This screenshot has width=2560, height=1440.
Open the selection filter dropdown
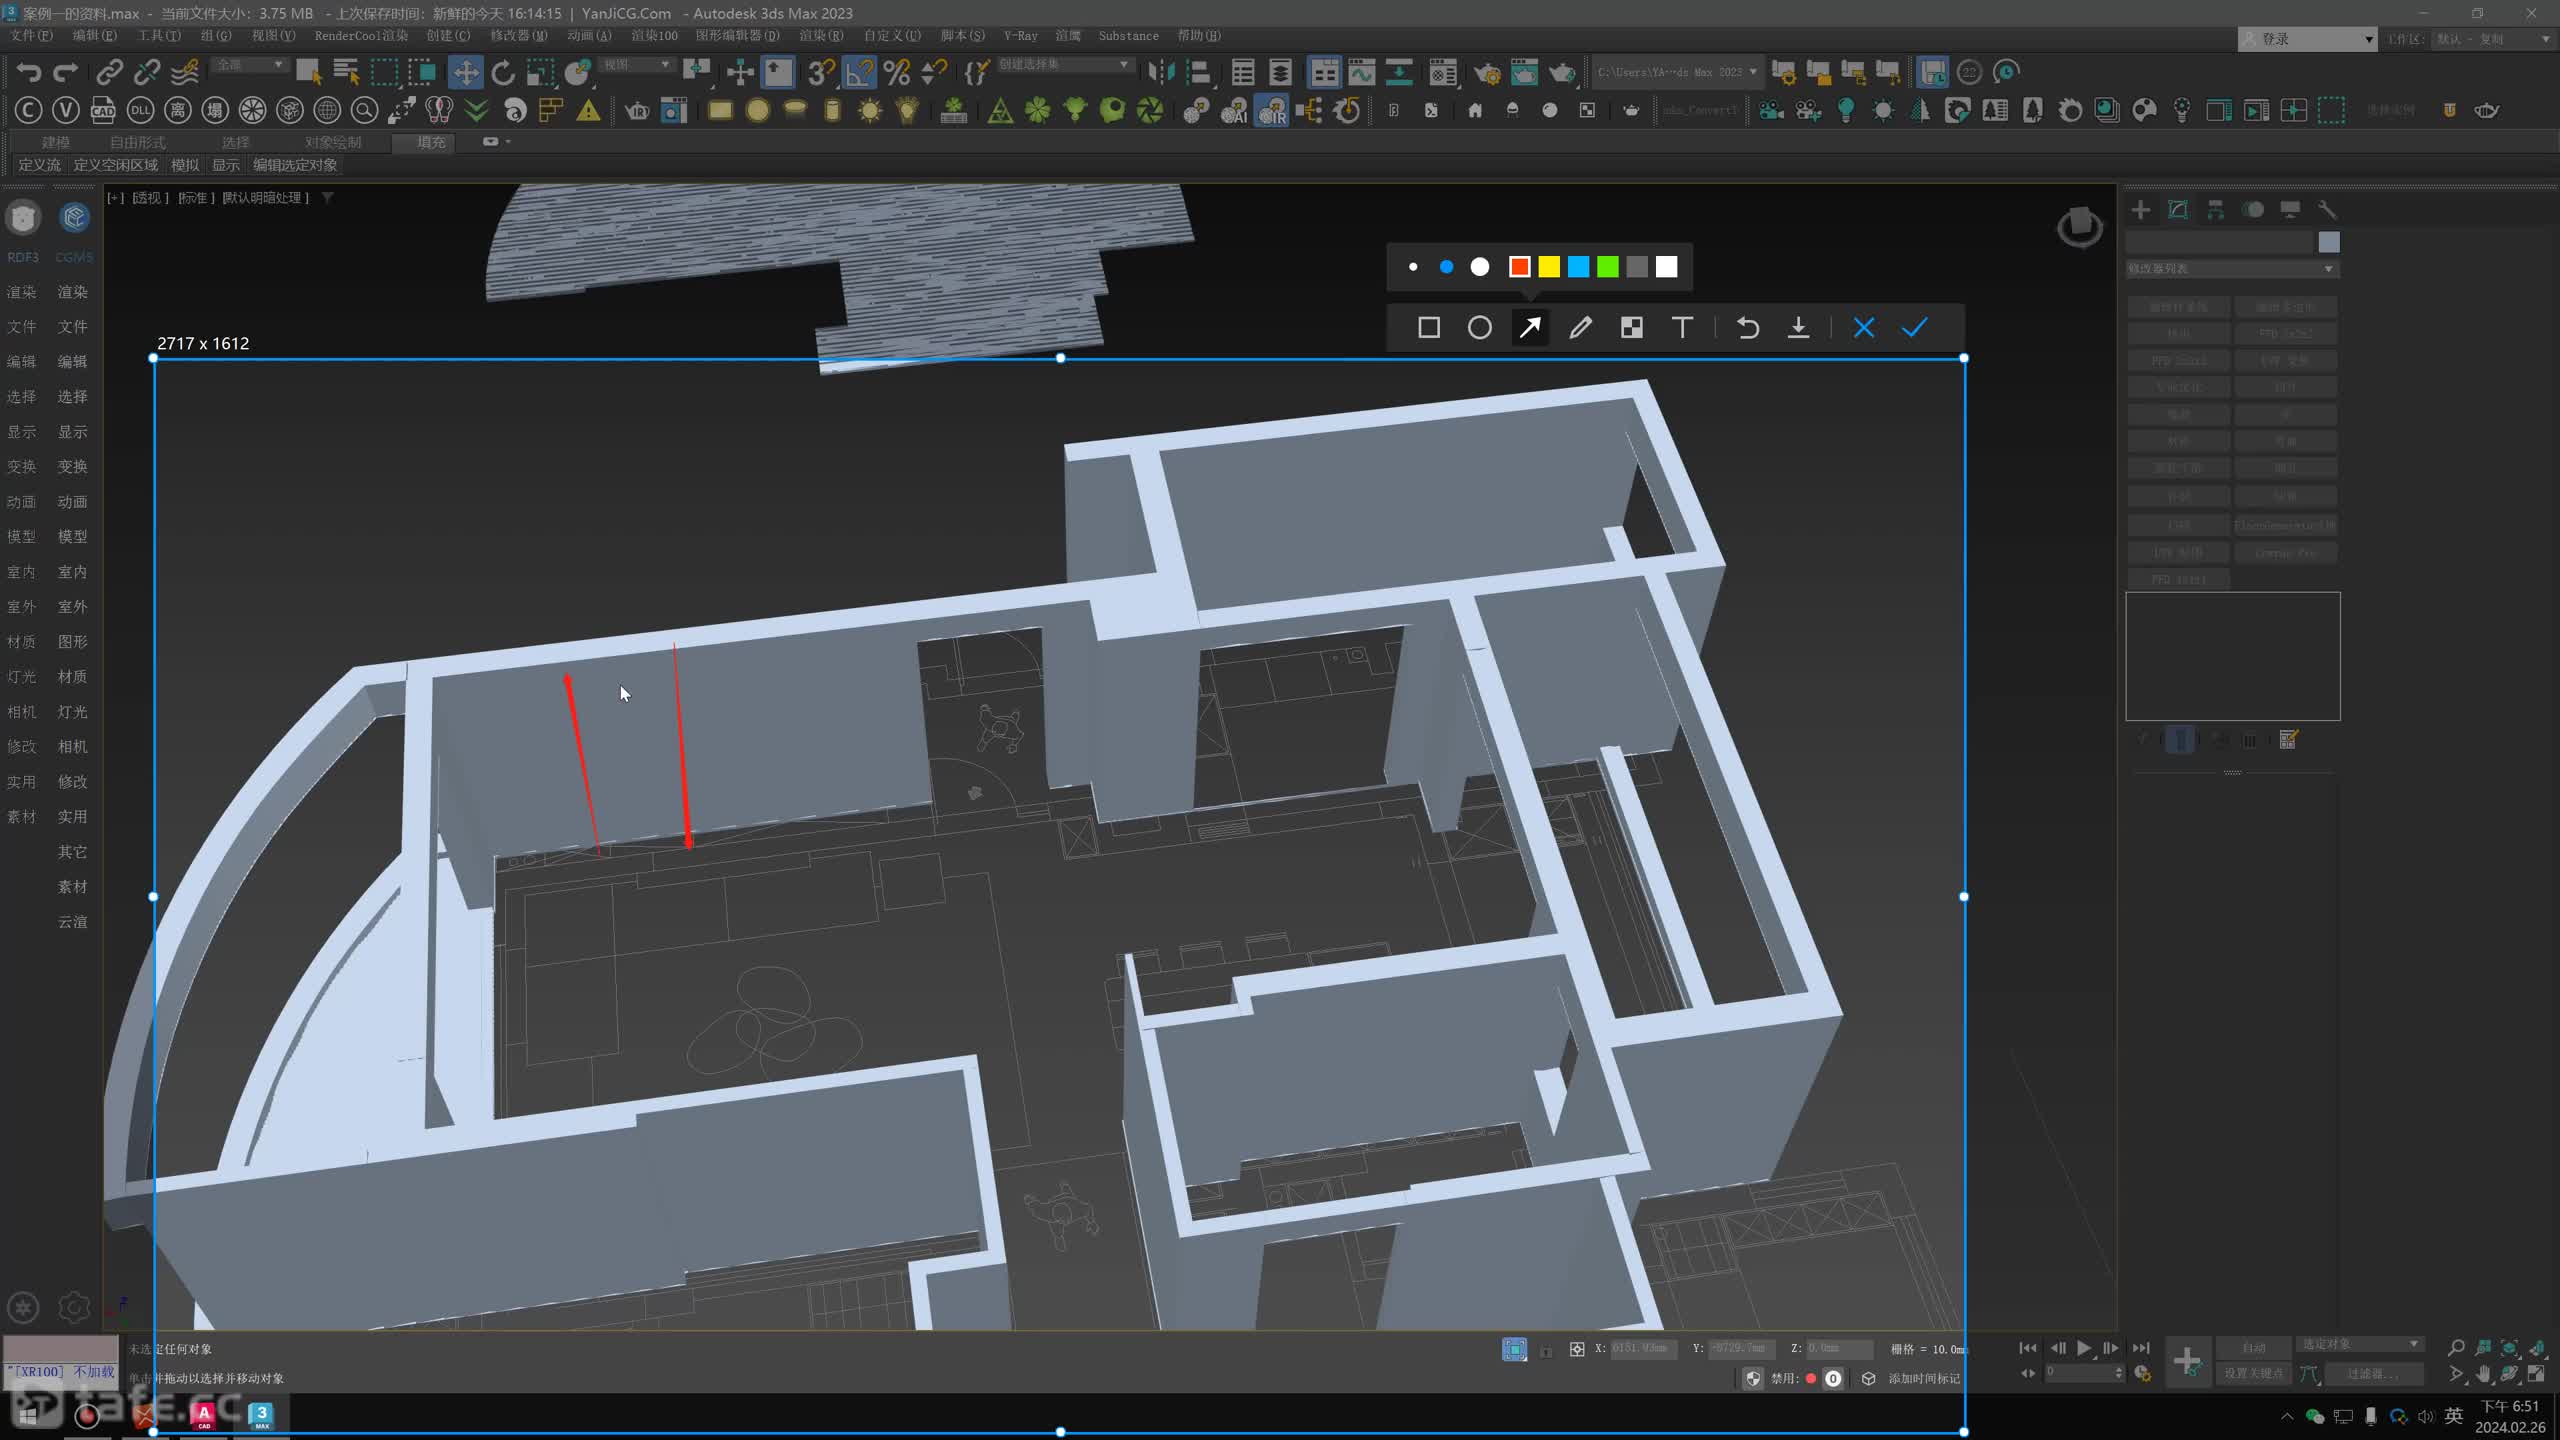(x=250, y=65)
